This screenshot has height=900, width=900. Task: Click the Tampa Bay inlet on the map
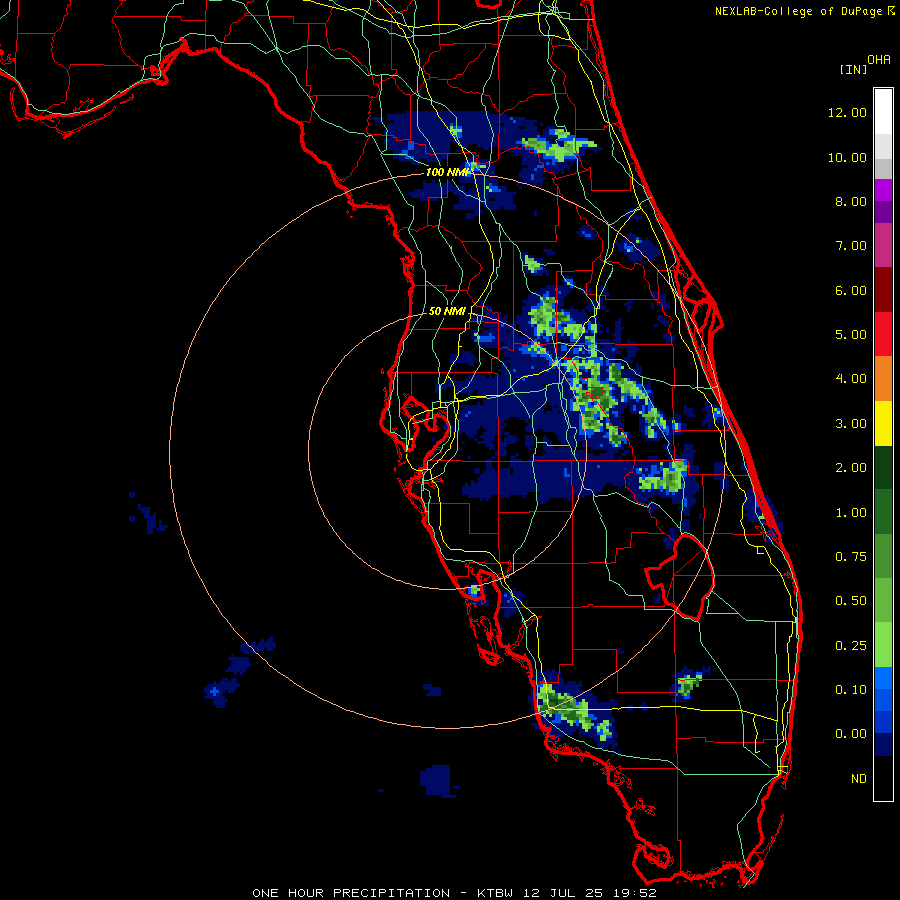tap(428, 431)
